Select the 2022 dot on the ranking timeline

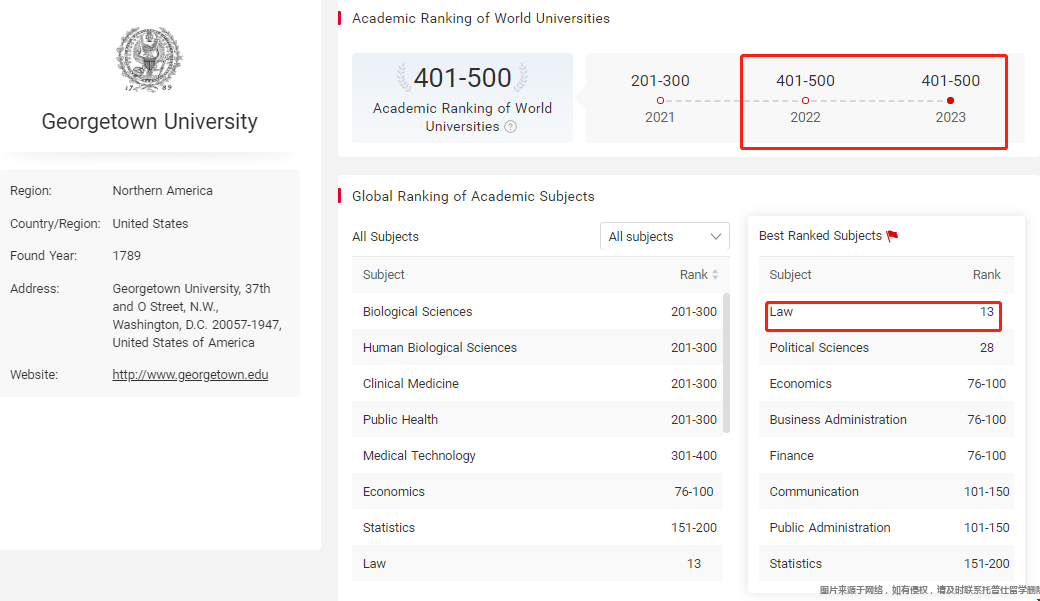click(x=805, y=101)
